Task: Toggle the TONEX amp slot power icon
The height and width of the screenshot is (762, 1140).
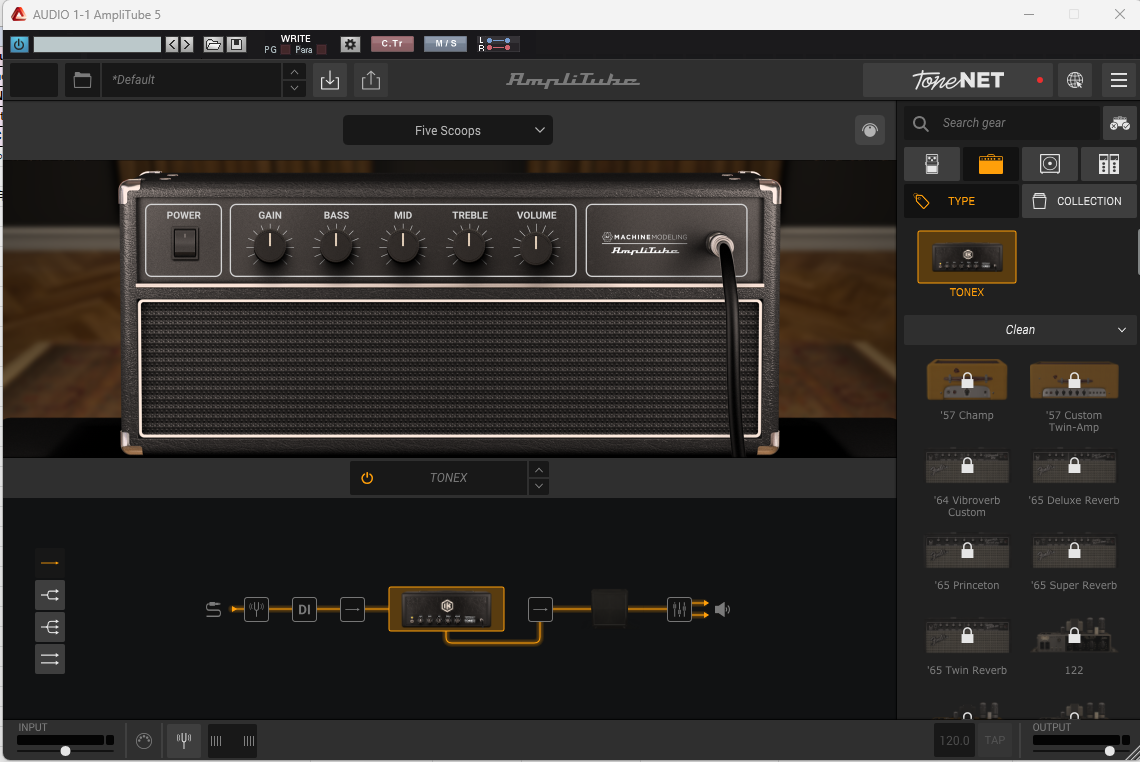Action: pos(367,478)
